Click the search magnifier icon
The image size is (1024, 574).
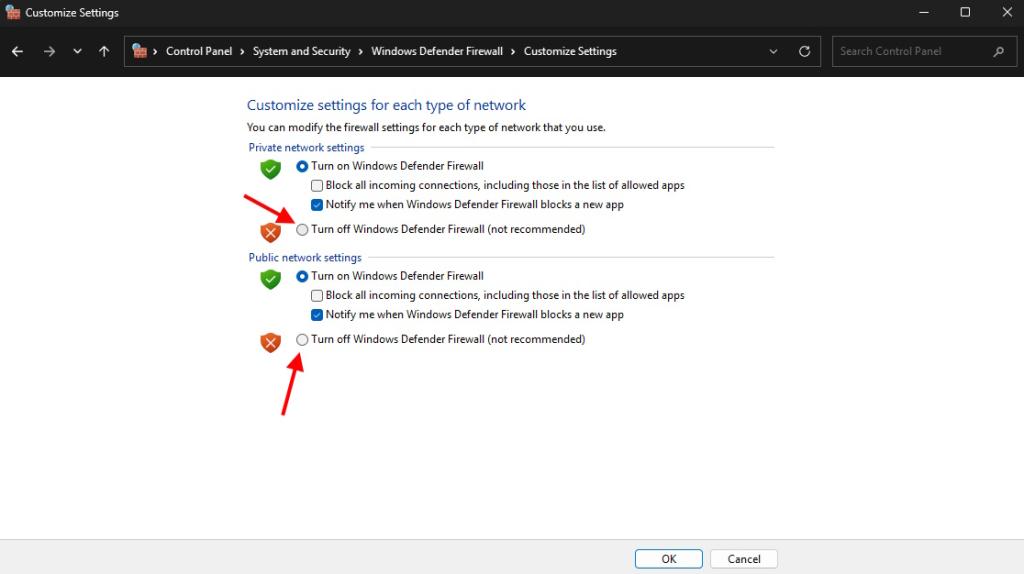click(999, 51)
